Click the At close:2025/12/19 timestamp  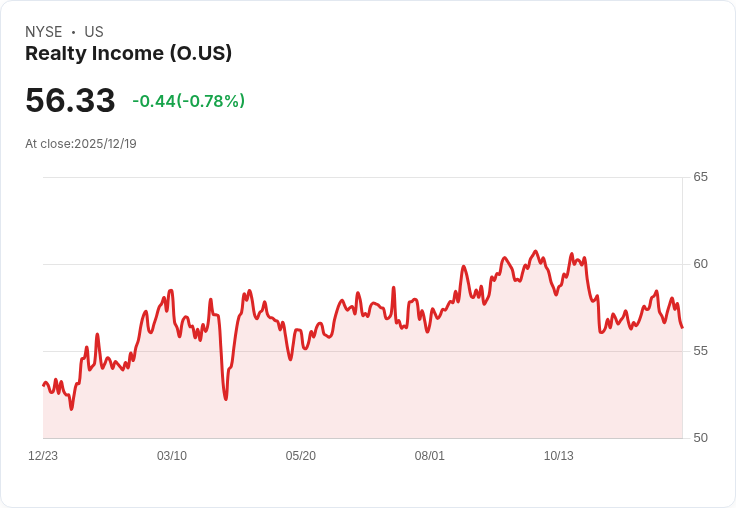[81, 144]
